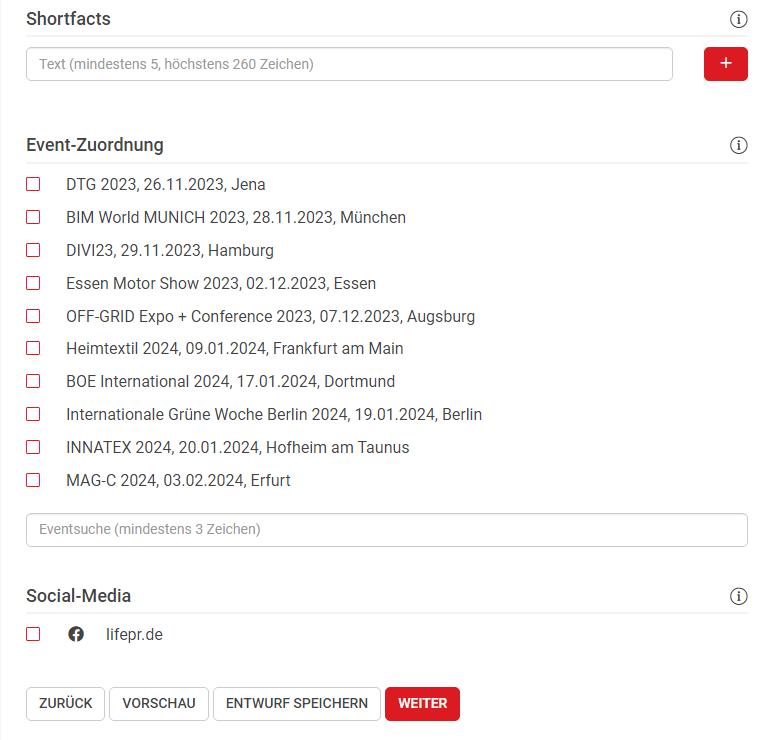Check OFF-GRID Expo + Conference 2023

tap(33, 316)
